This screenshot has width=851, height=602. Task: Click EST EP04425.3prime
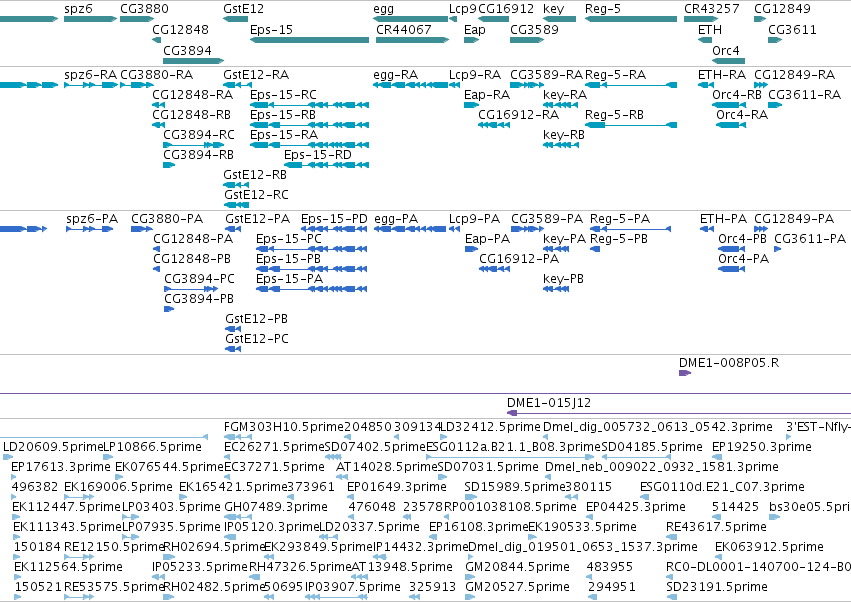pyautogui.click(x=636, y=507)
